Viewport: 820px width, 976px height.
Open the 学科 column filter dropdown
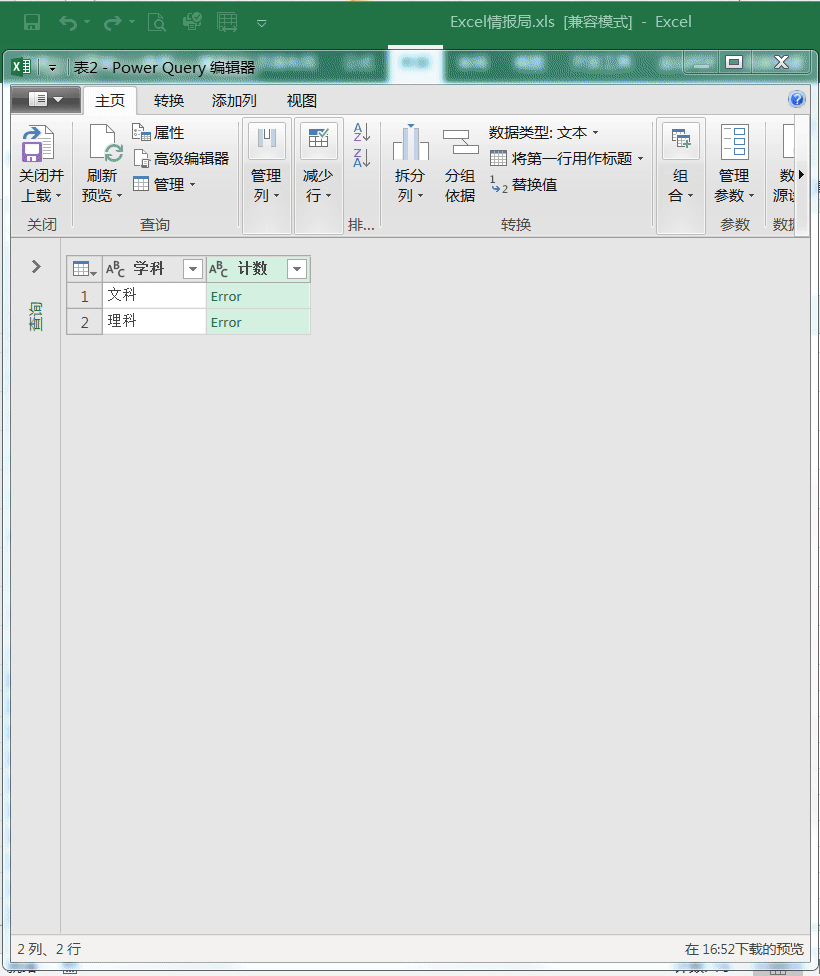193,269
